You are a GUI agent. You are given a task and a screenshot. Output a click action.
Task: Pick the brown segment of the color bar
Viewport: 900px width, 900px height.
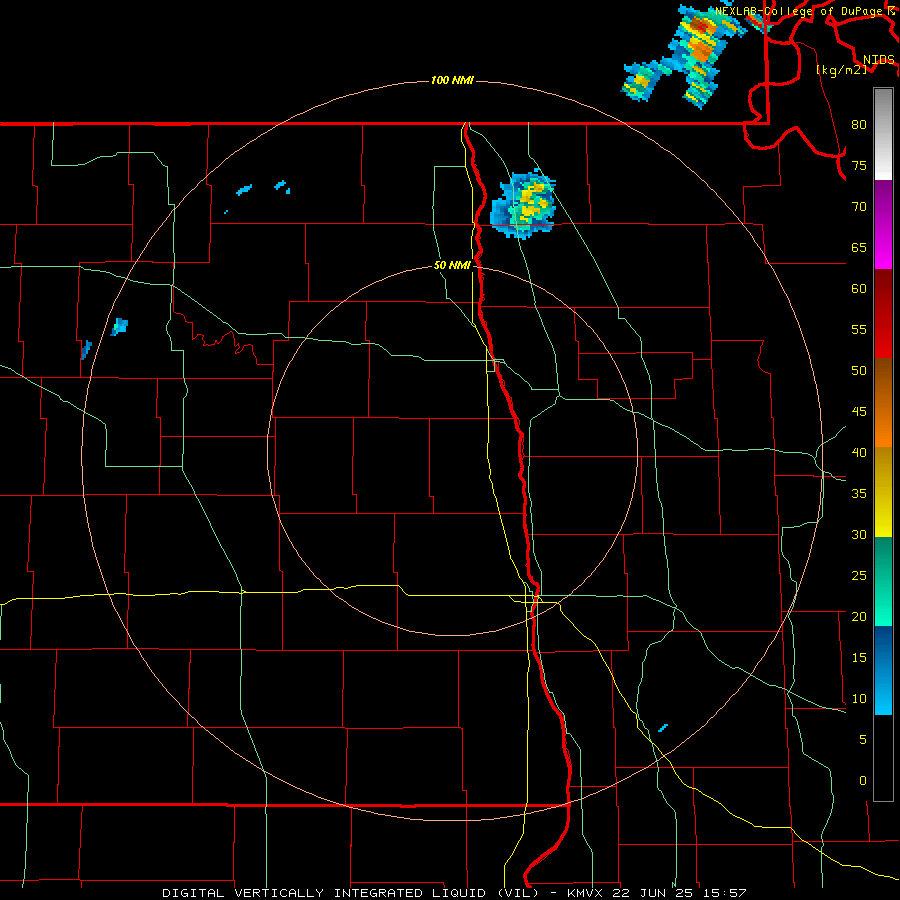pyautogui.click(x=883, y=381)
